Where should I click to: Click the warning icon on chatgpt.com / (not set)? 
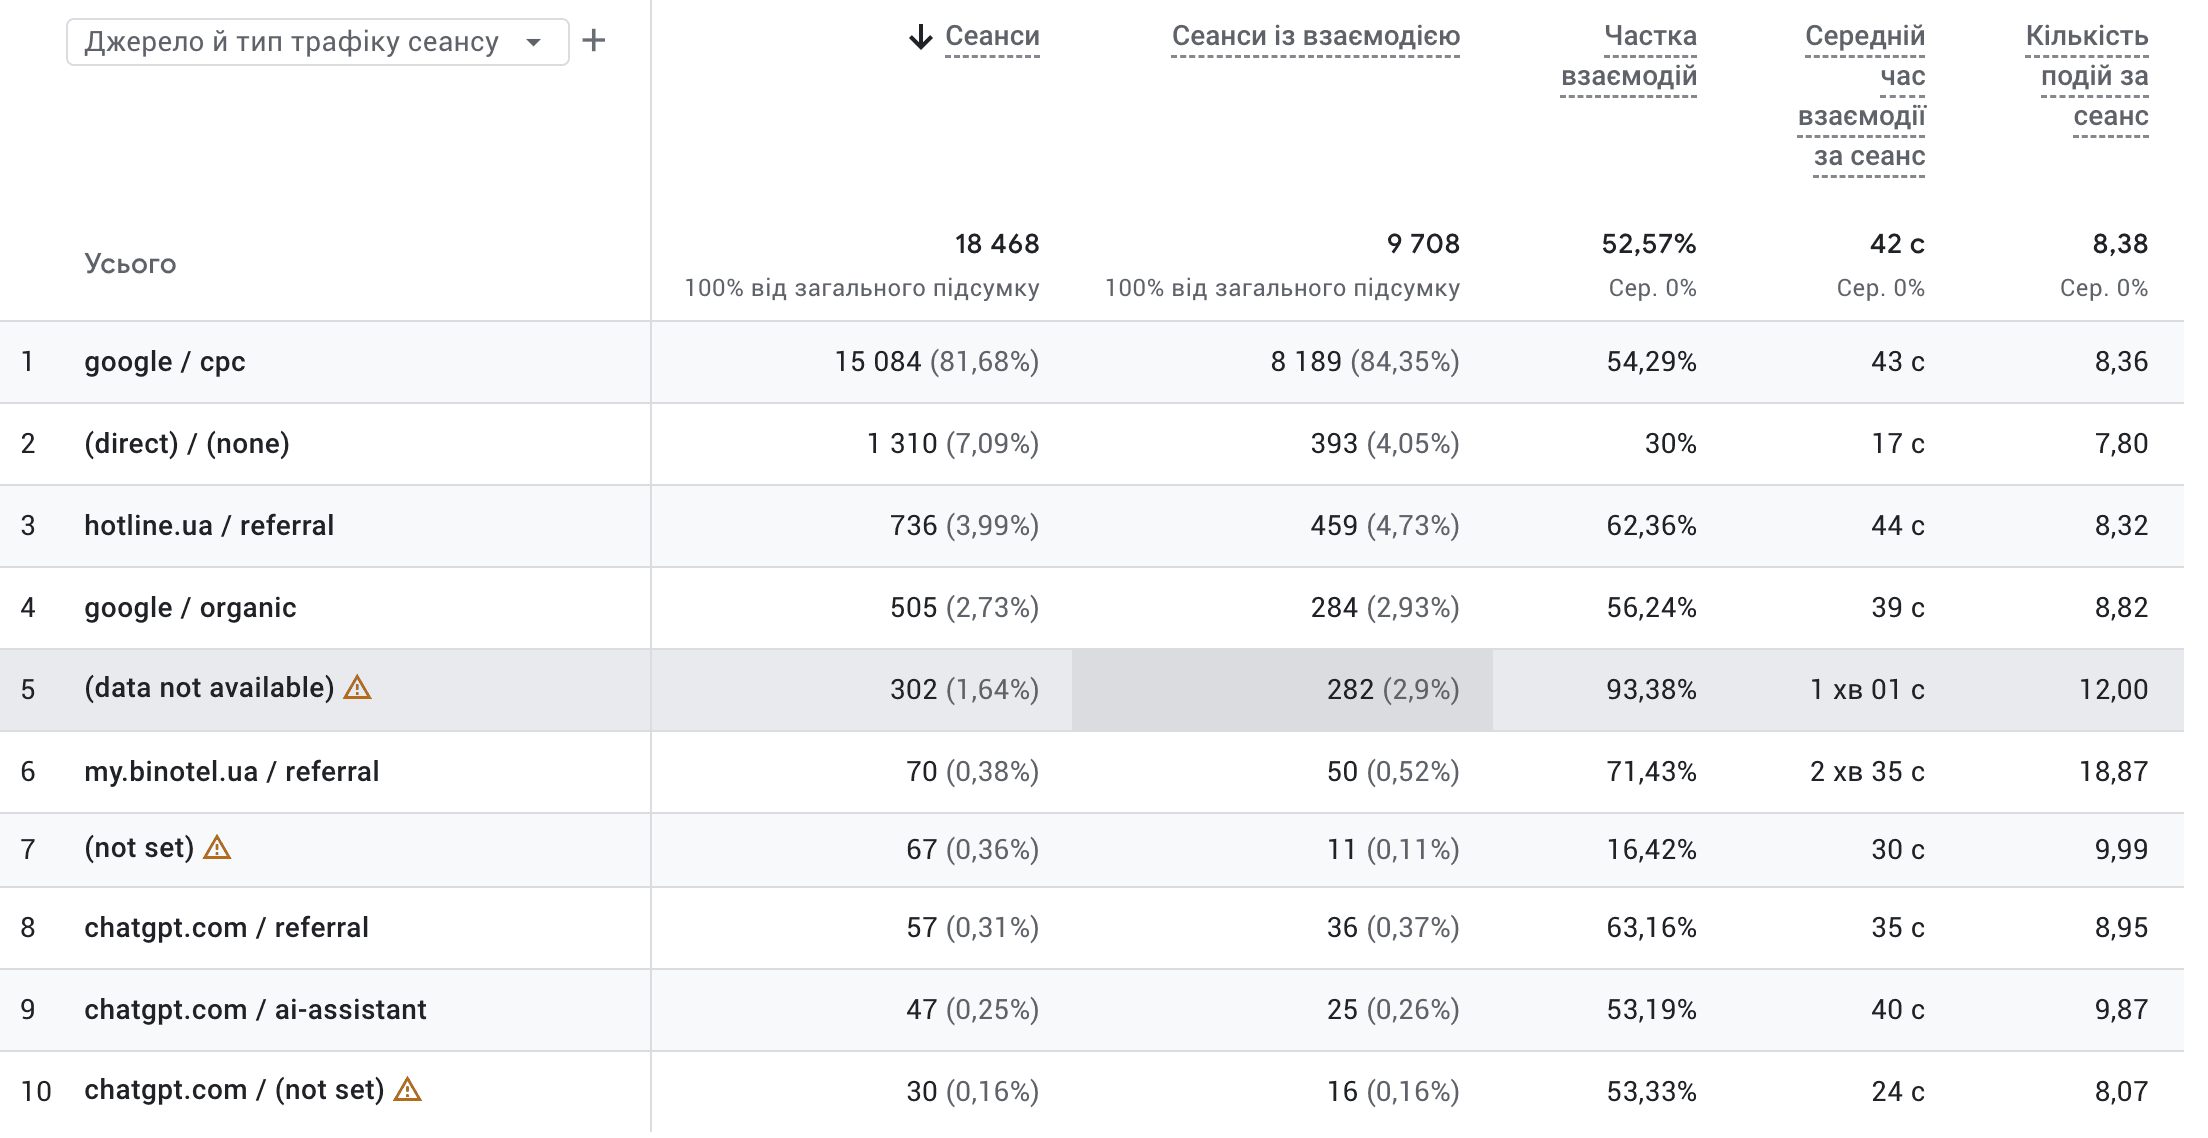coord(407,1089)
